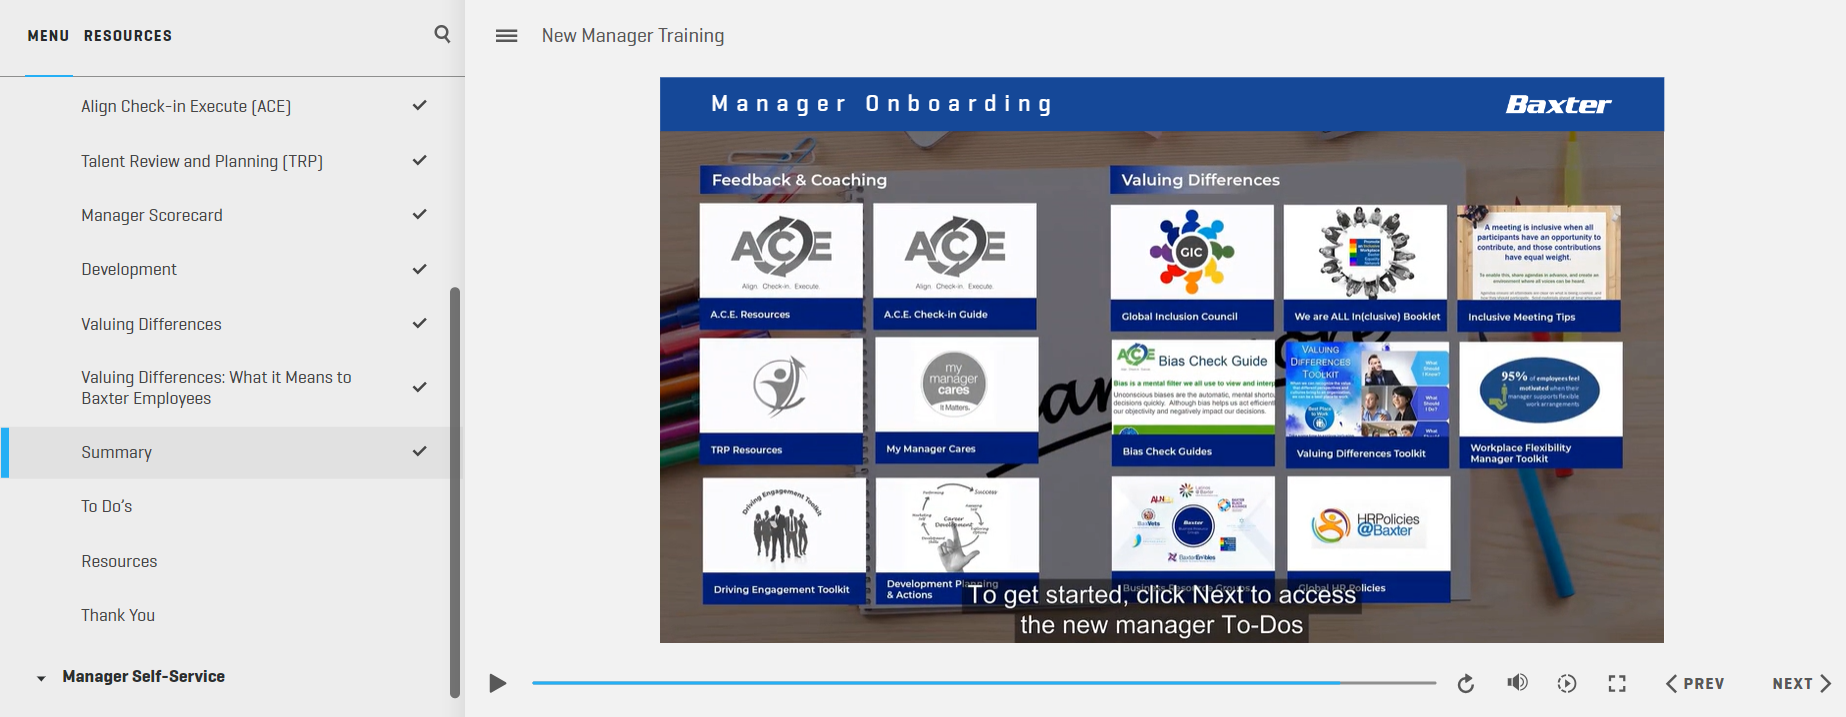This screenshot has width=1846, height=717.
Task: Replay the slide with the replay icon
Action: tap(1466, 683)
